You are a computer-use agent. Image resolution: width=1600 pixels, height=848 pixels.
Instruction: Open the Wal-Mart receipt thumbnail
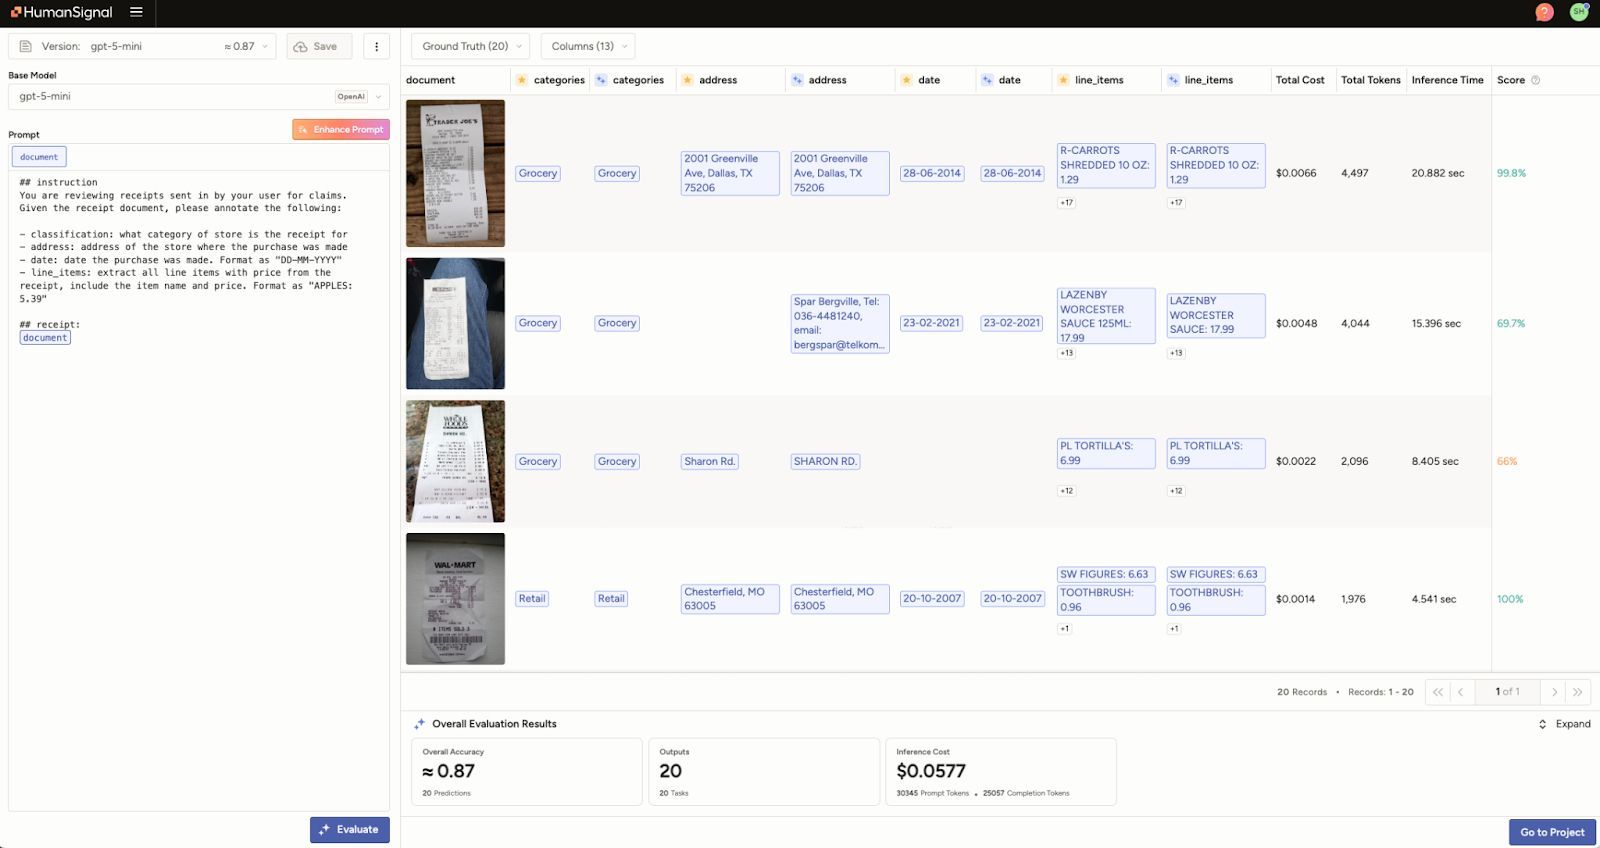tap(455, 599)
